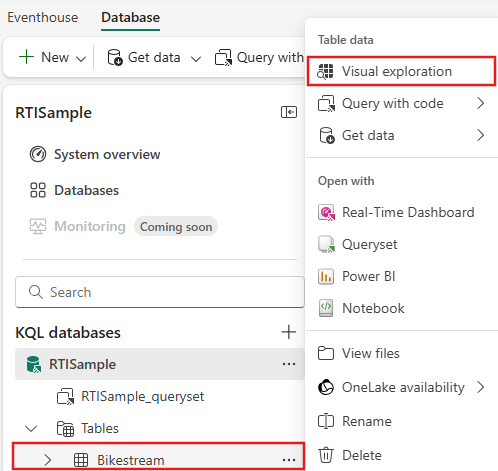Click the Query with code toolbar icon

(x=223, y=57)
